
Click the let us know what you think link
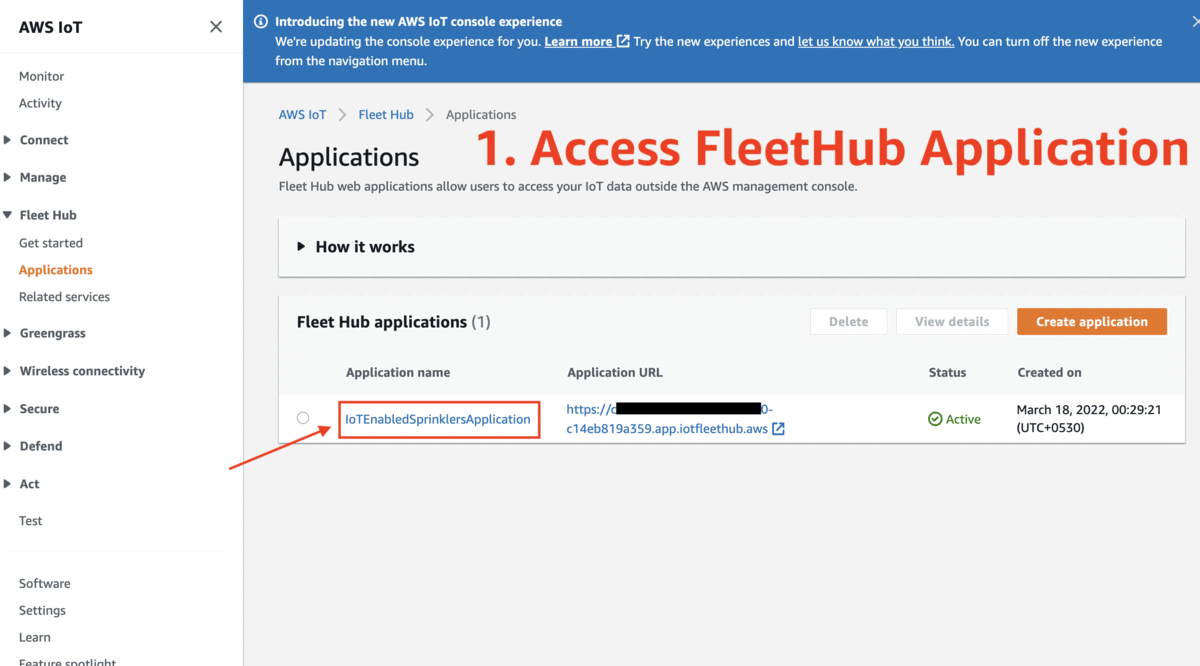(x=876, y=42)
